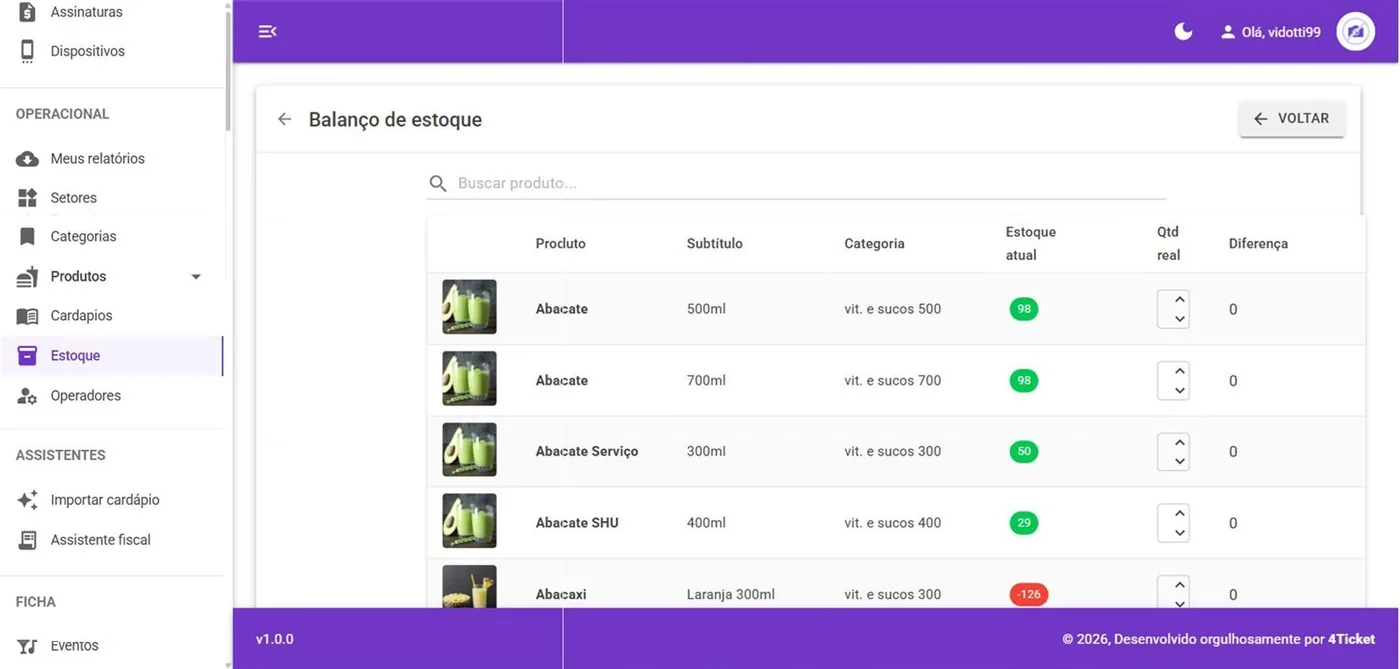
Task: Click the Cardapios open book icon
Action: tap(28, 316)
